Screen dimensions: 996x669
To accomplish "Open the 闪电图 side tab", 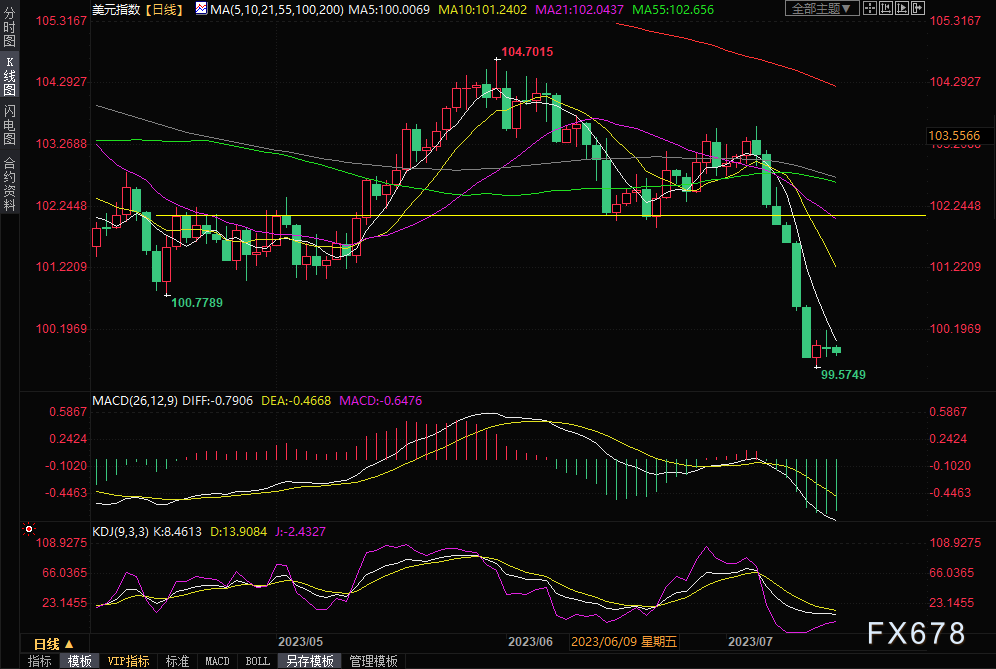I will click(x=9, y=124).
